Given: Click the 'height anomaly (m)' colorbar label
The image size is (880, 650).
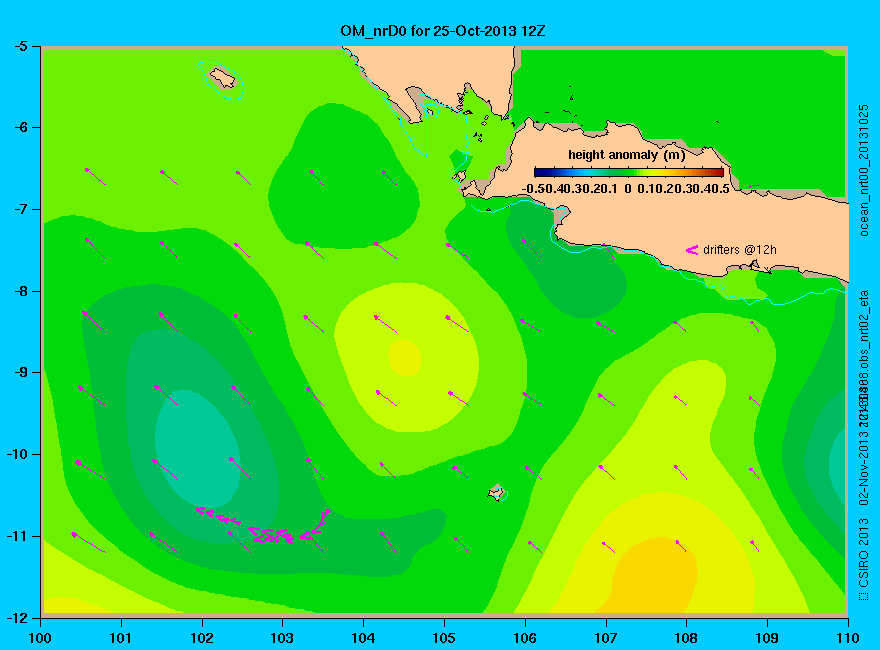Looking at the screenshot, I should tap(626, 155).
